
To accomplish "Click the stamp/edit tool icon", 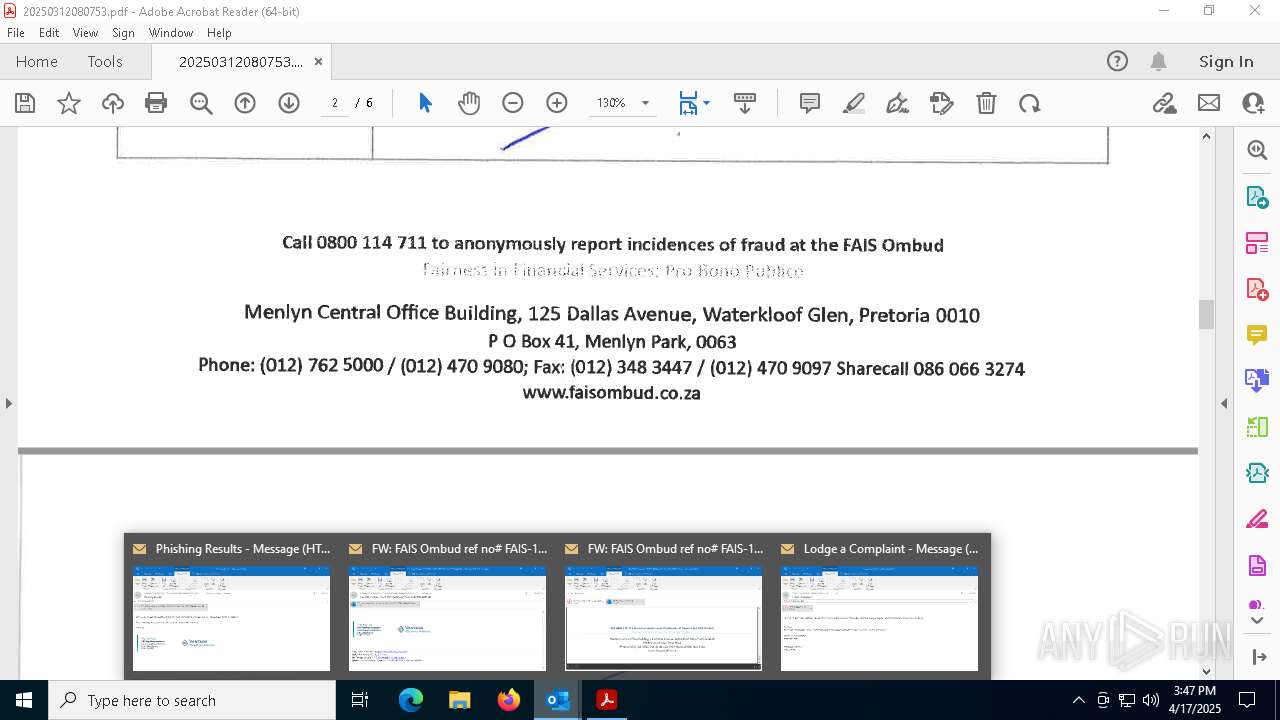I will [x=942, y=103].
